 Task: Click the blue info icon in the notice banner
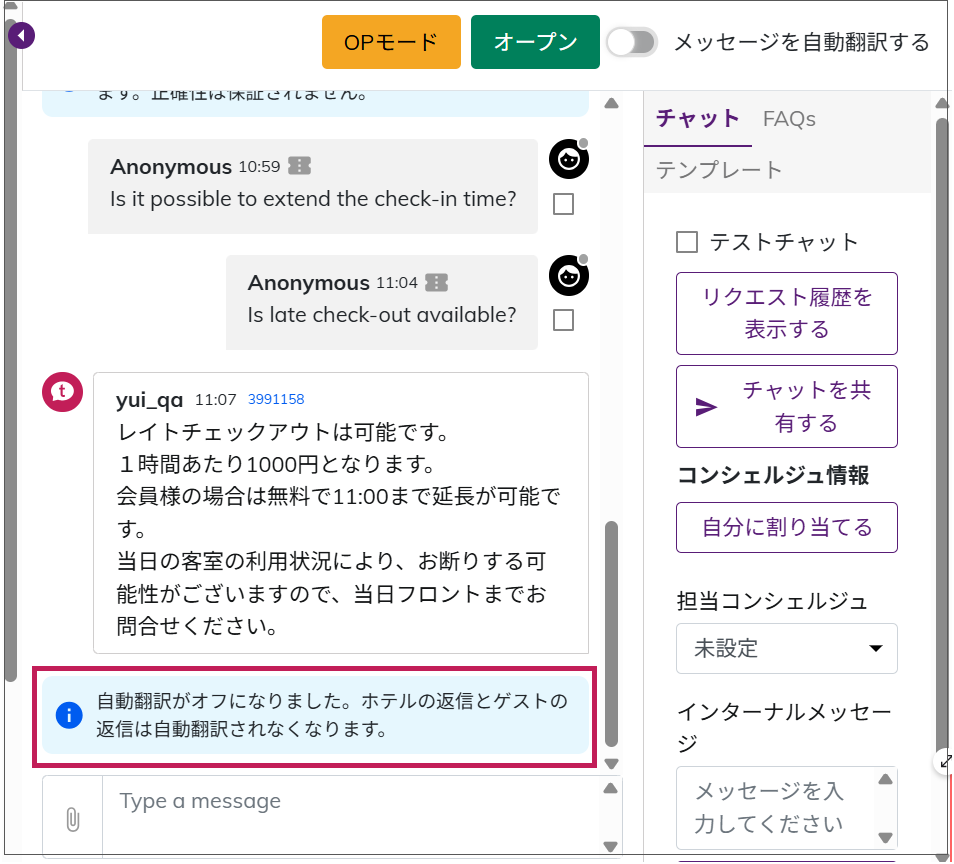coord(68,715)
